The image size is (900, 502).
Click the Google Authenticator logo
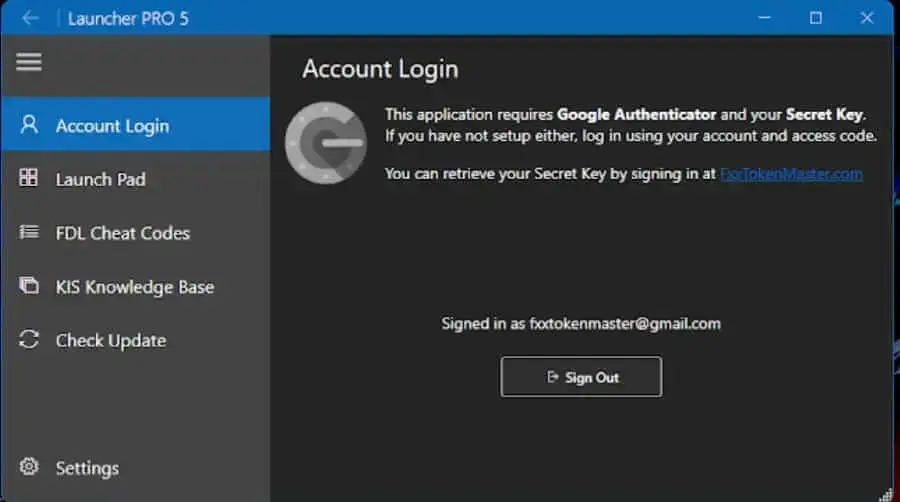(x=325, y=142)
